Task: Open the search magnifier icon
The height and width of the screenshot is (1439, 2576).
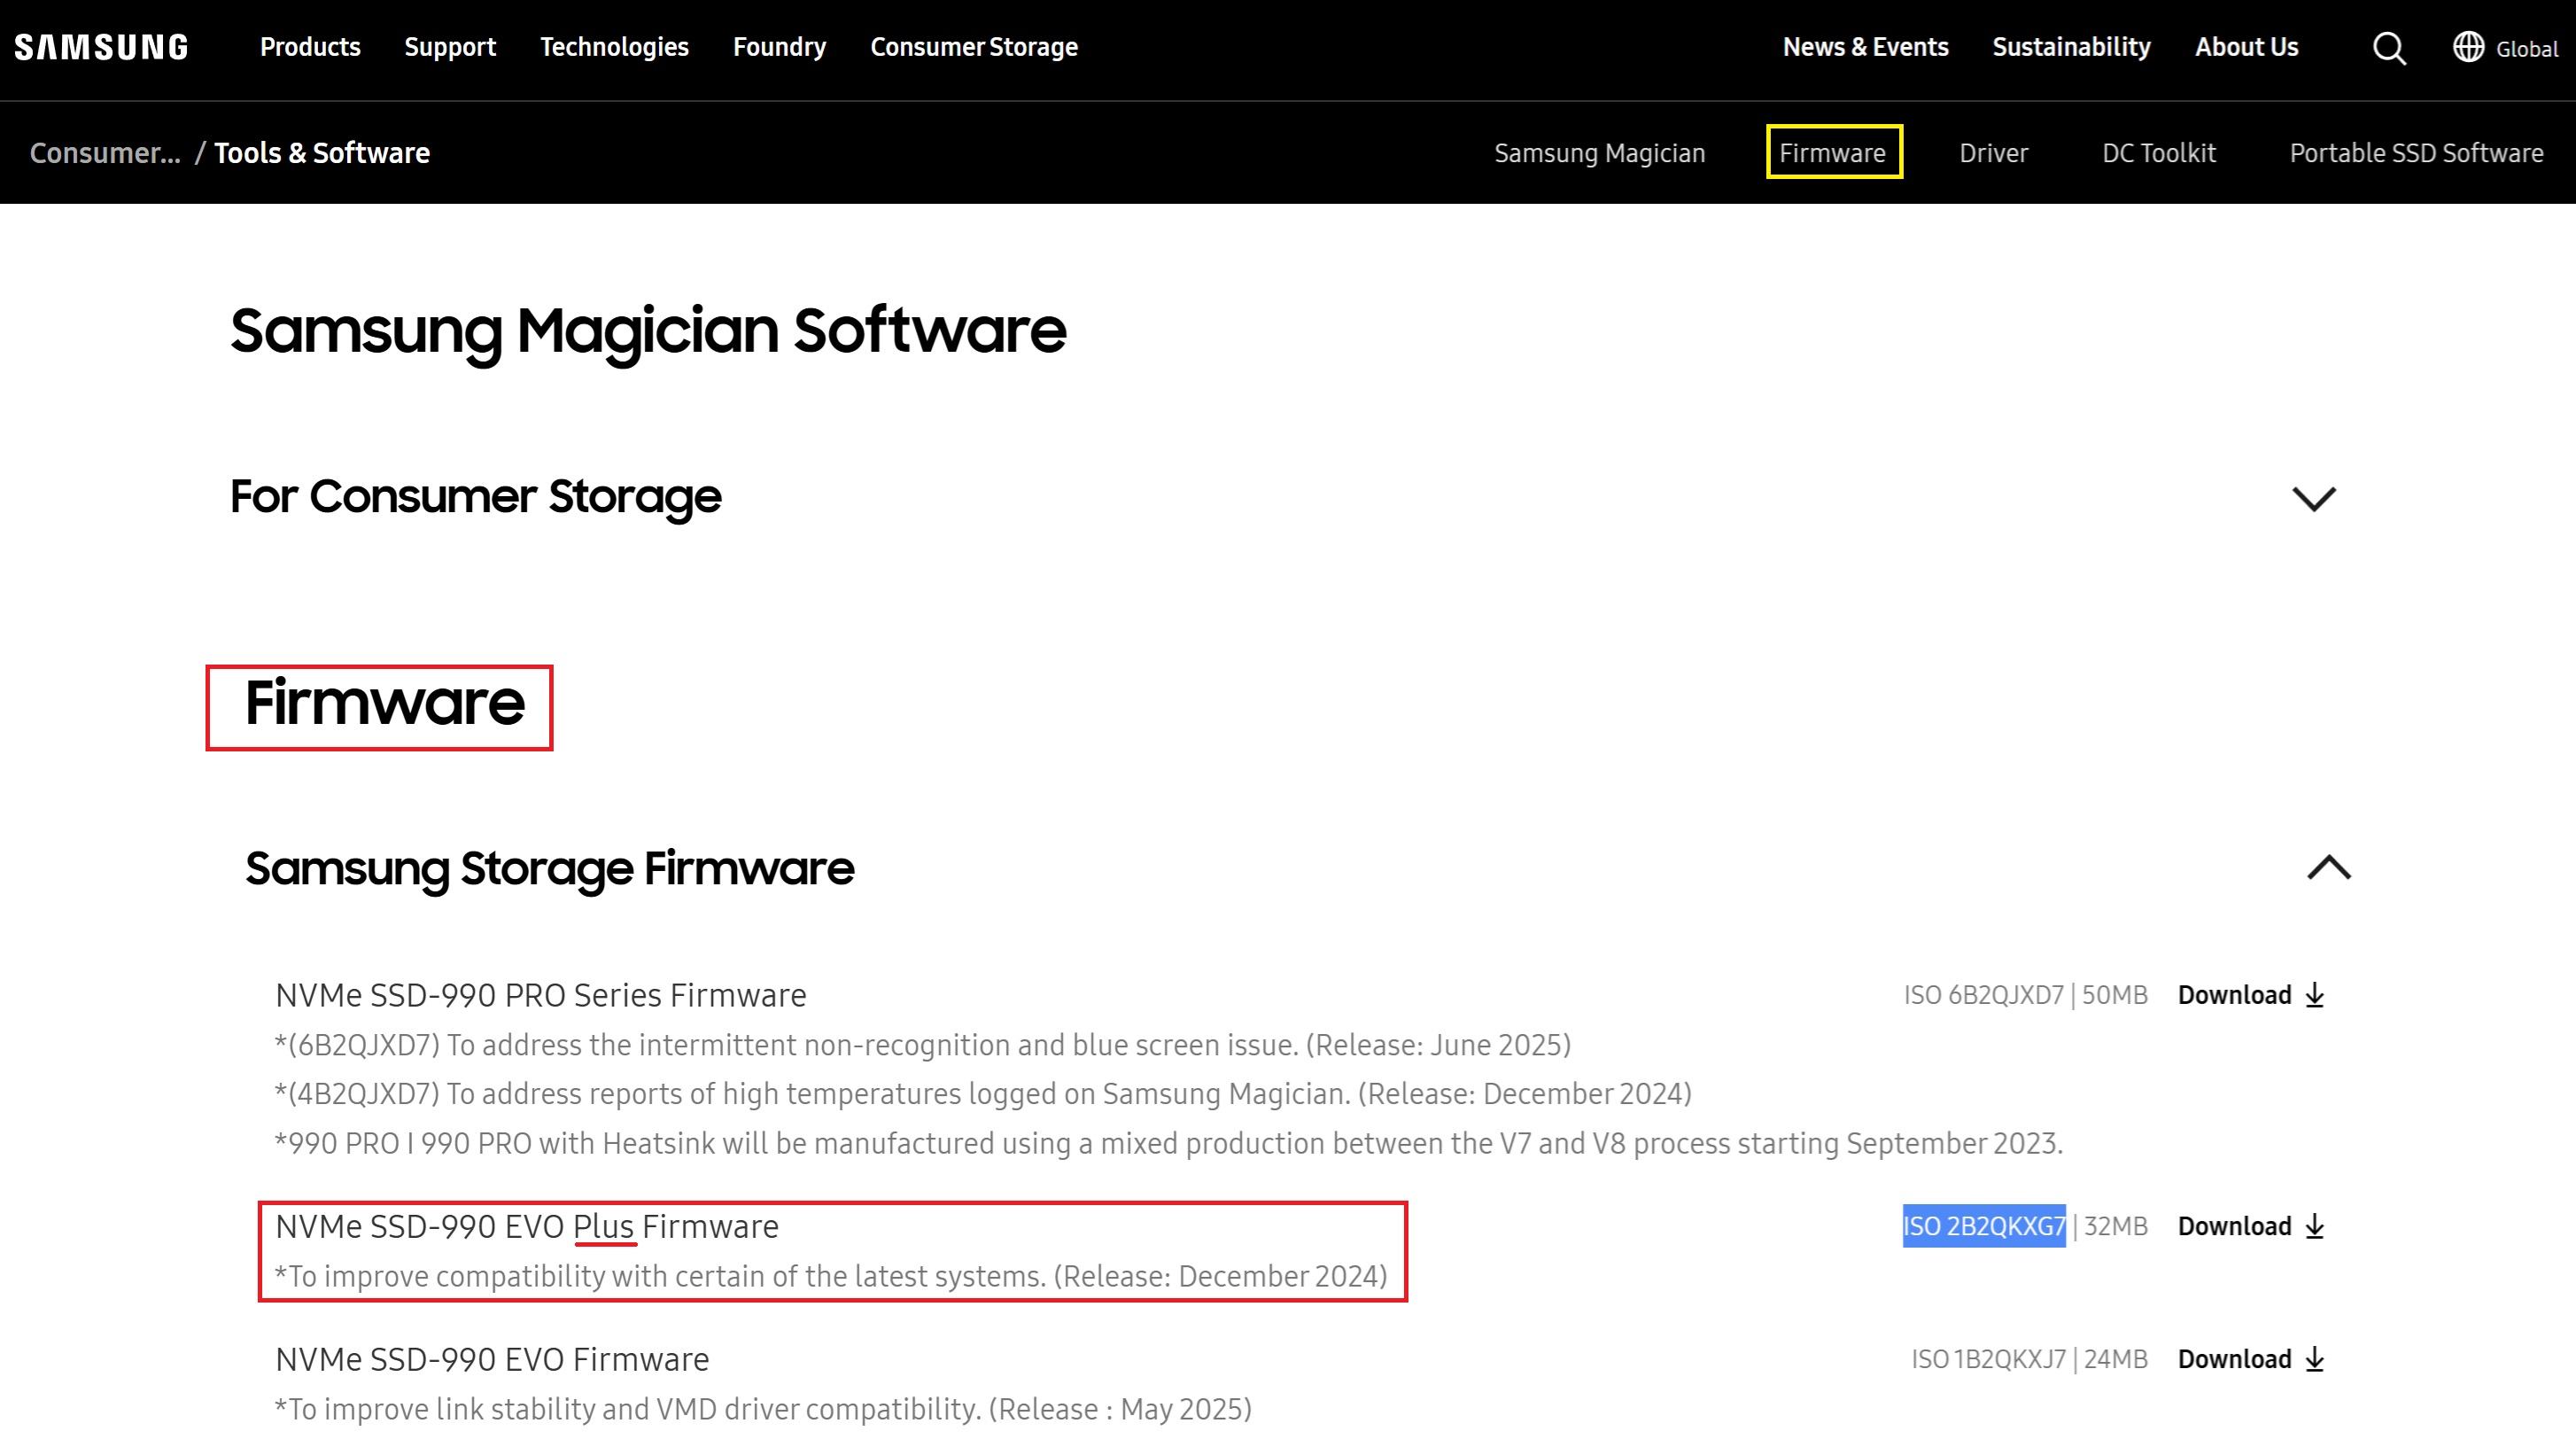Action: 2389,48
